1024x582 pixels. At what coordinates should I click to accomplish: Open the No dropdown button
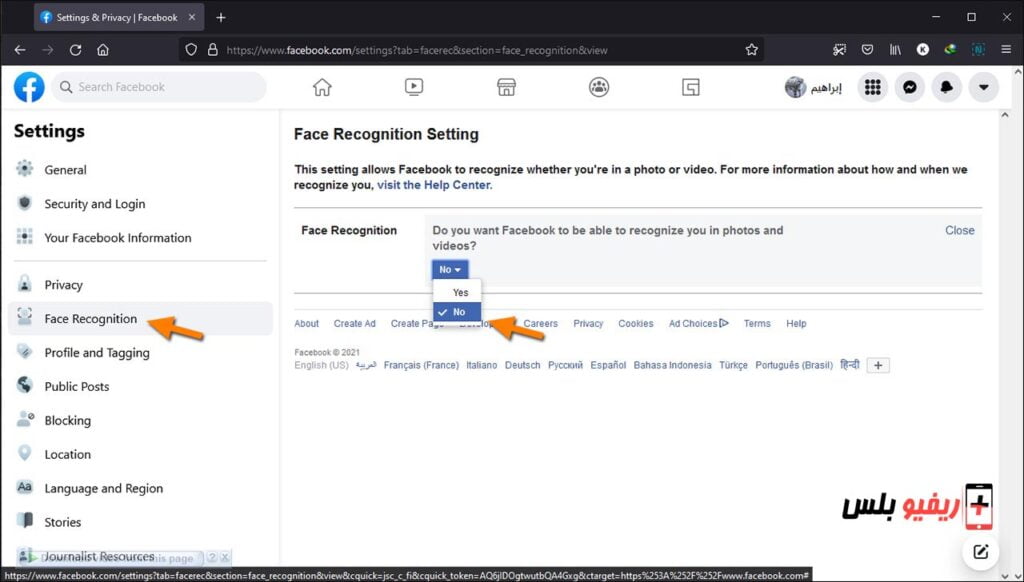pos(450,270)
